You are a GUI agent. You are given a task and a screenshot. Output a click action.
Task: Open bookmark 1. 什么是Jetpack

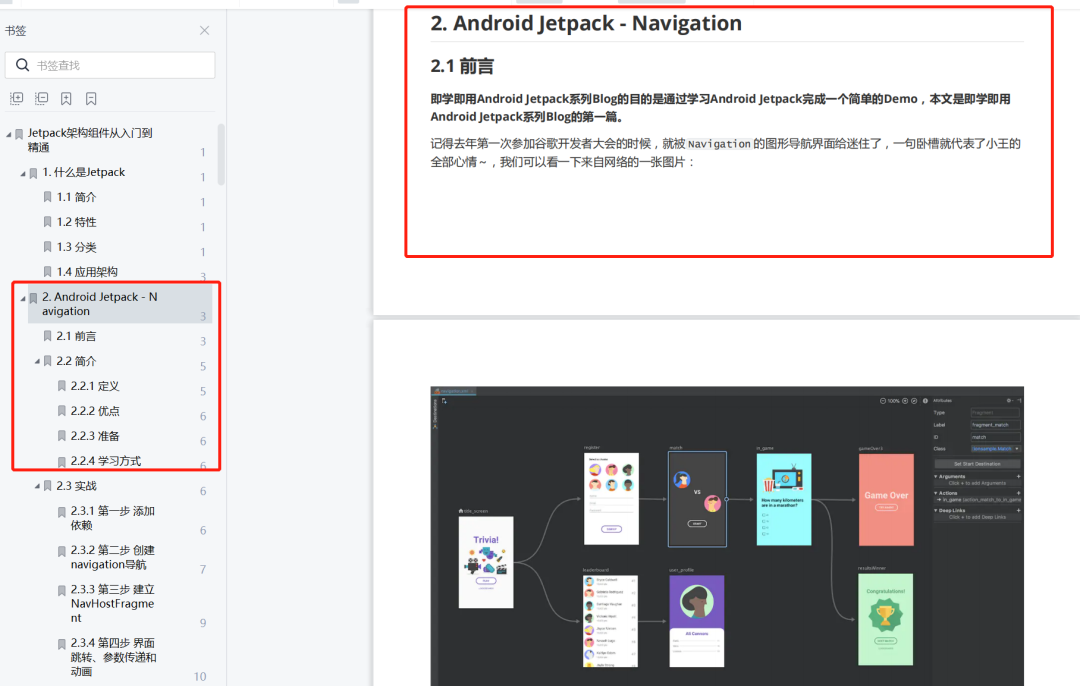83,172
